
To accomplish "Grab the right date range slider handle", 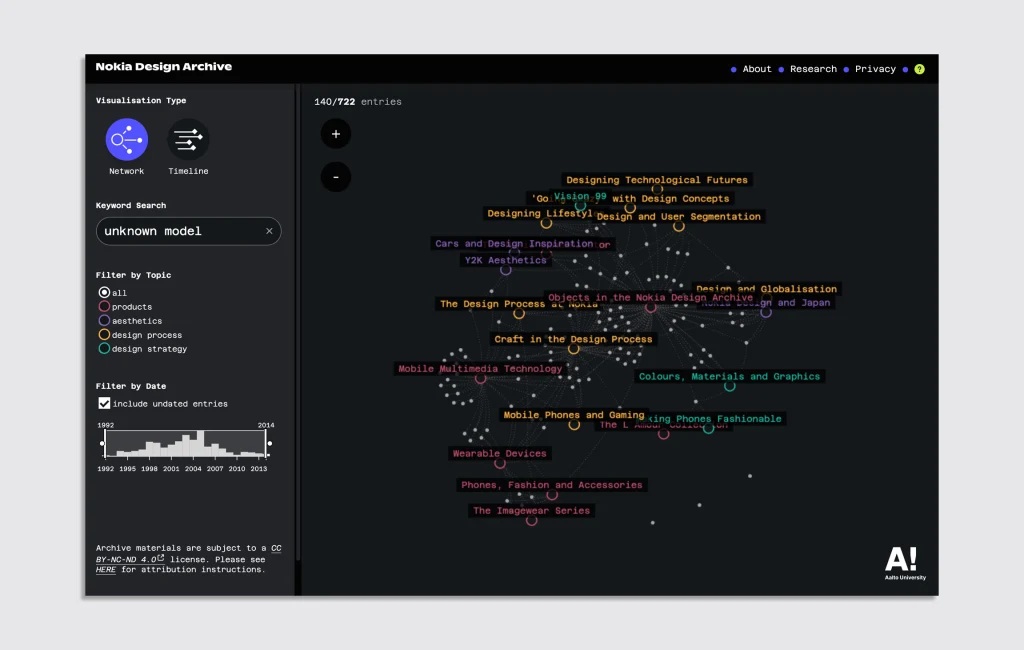I will (x=268, y=443).
